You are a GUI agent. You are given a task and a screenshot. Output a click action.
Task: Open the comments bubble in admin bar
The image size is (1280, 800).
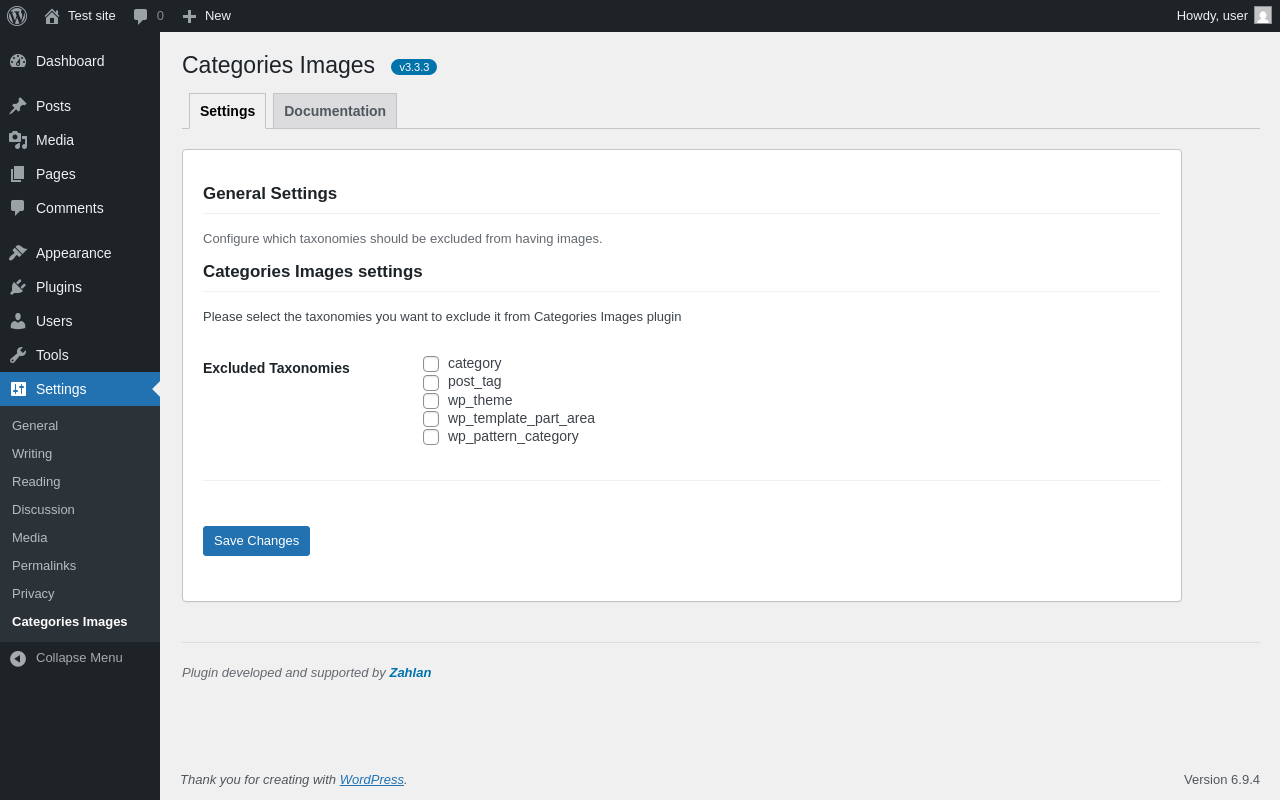coord(141,16)
